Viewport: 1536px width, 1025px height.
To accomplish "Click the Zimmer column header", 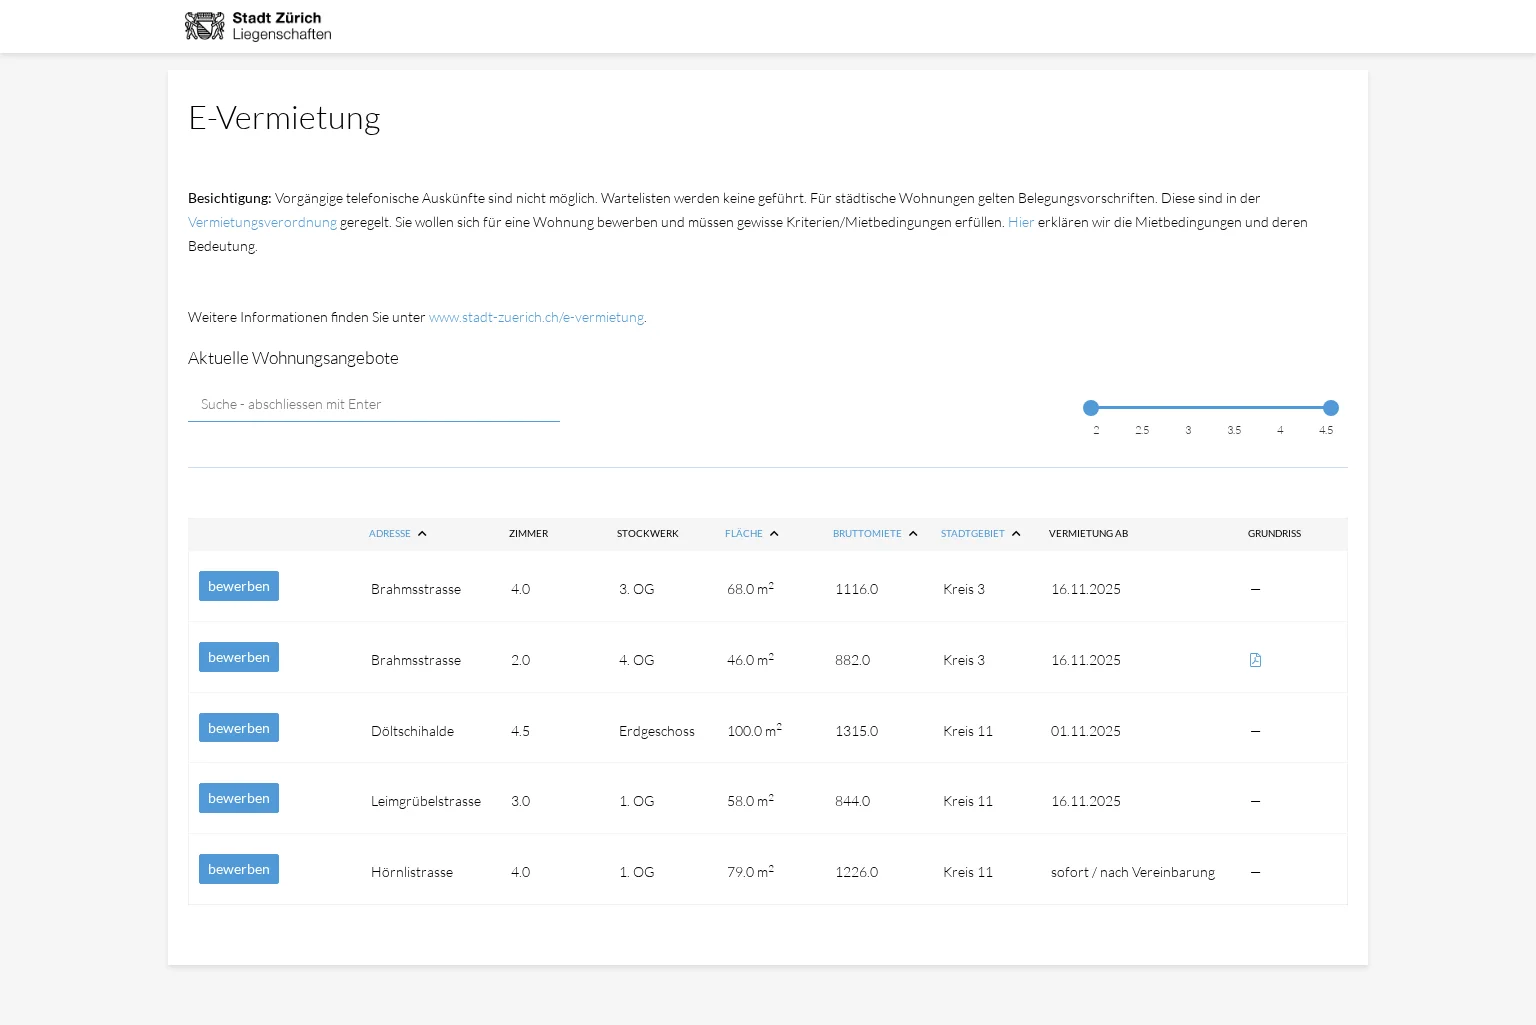I will click(x=528, y=534).
